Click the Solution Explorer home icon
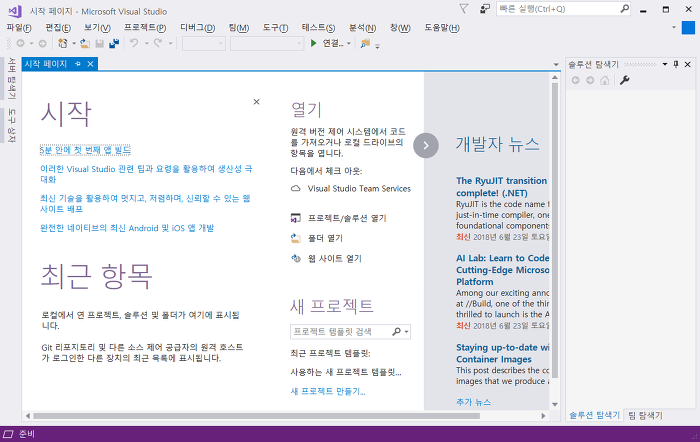This screenshot has height=442, width=700. pos(604,80)
